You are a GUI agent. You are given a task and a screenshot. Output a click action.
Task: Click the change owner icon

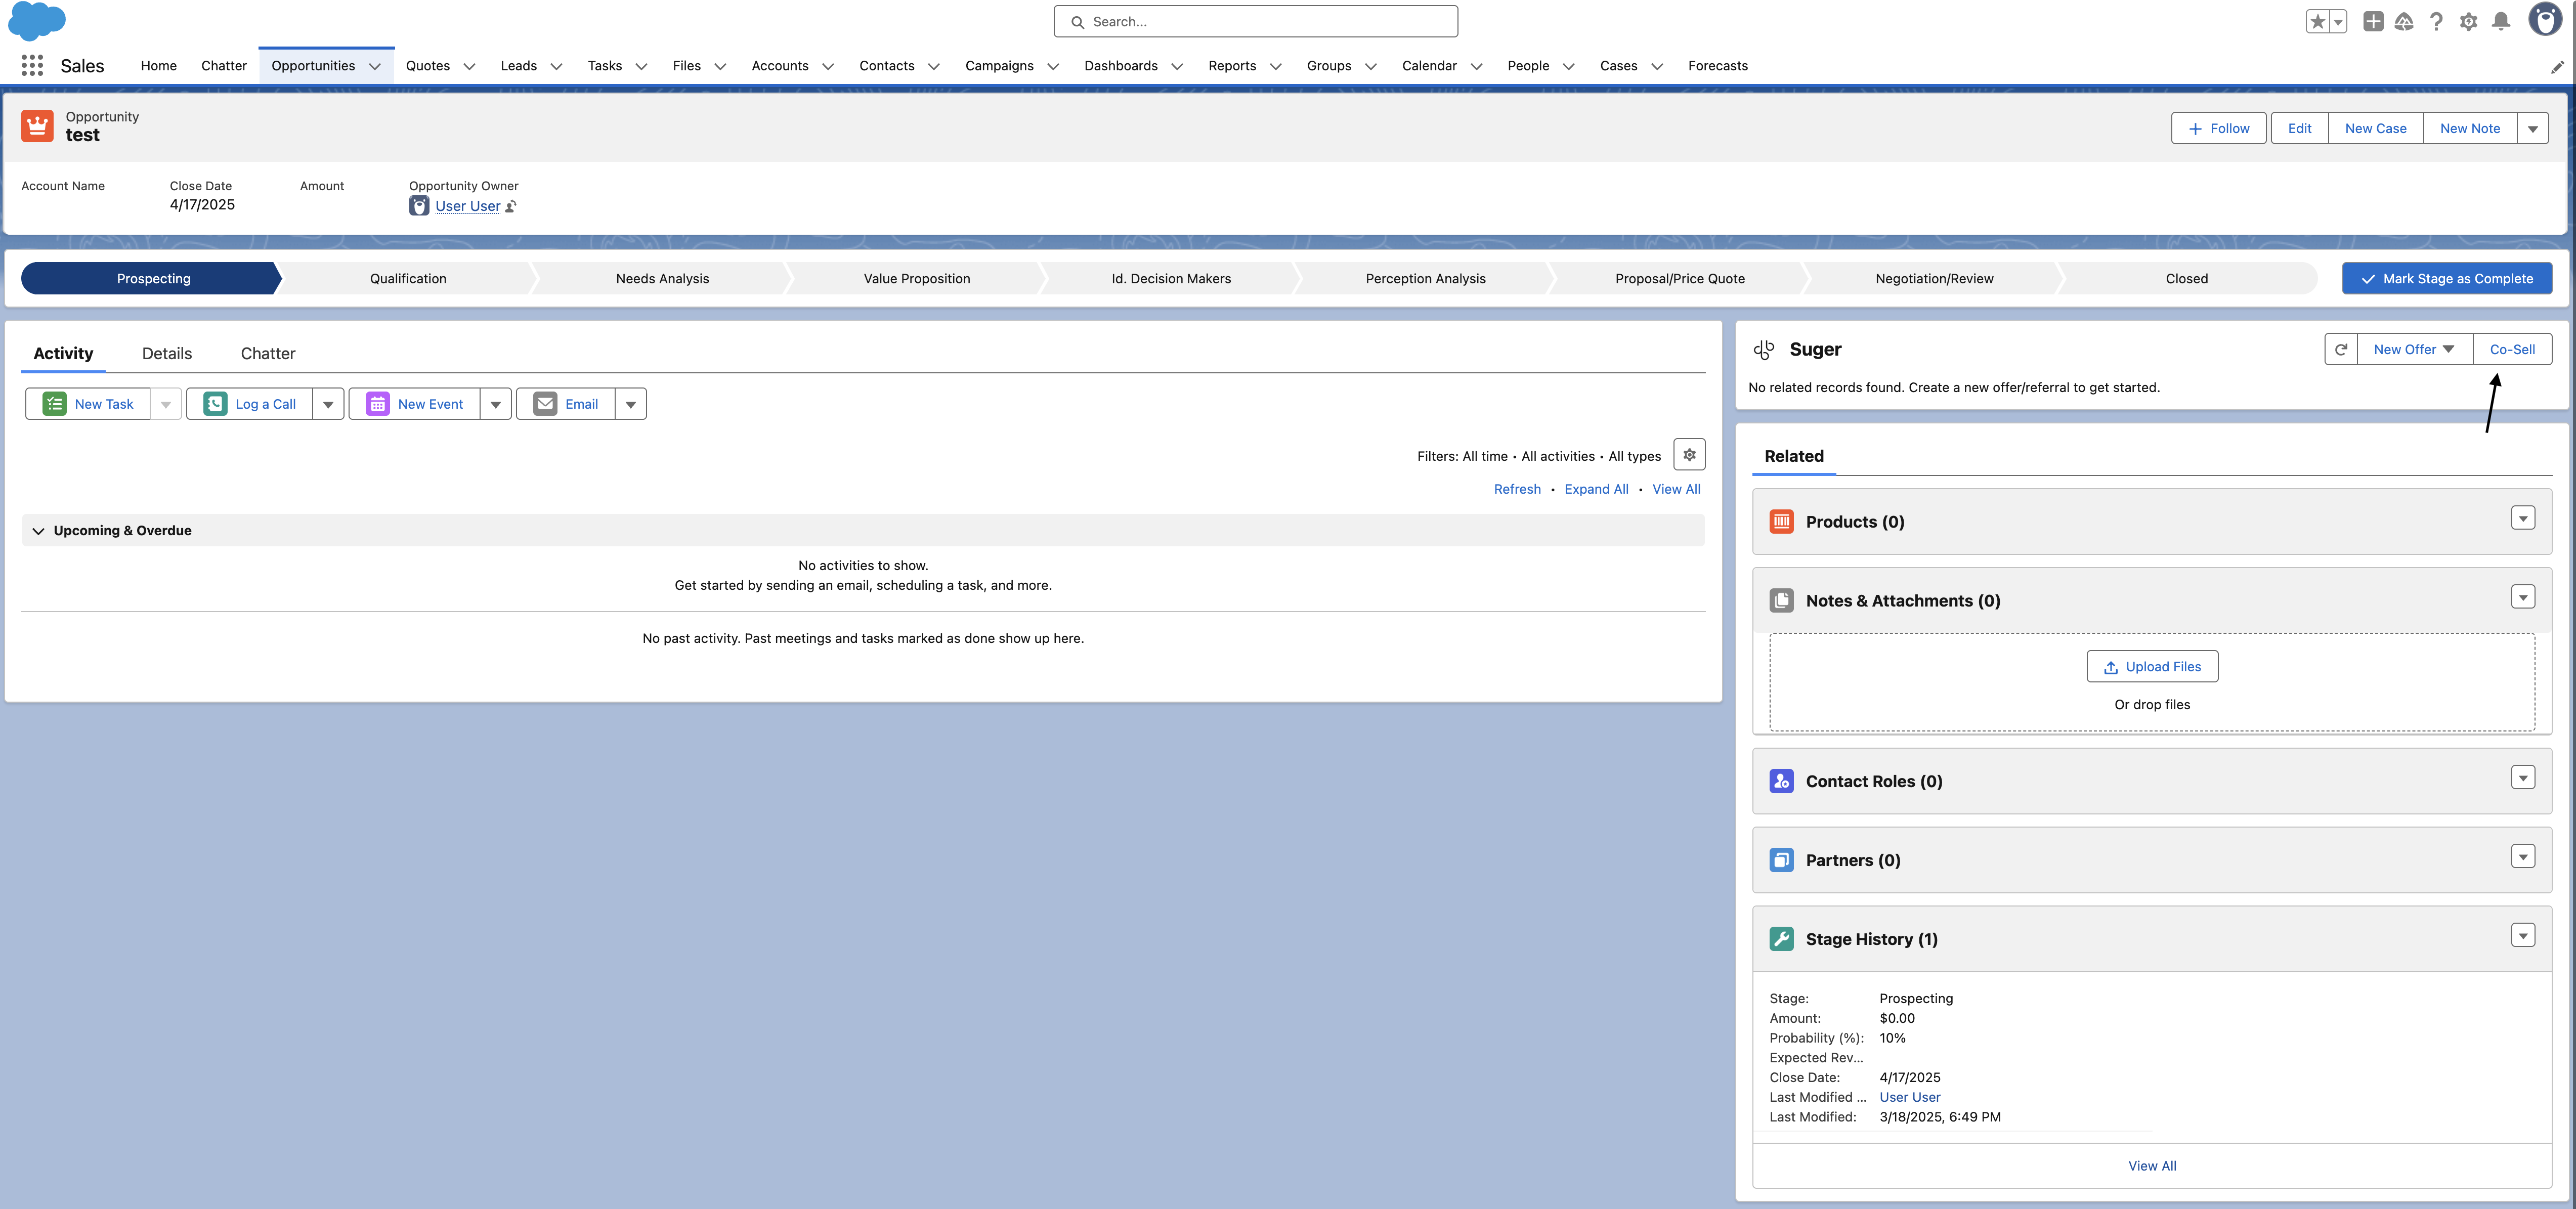[x=511, y=206]
